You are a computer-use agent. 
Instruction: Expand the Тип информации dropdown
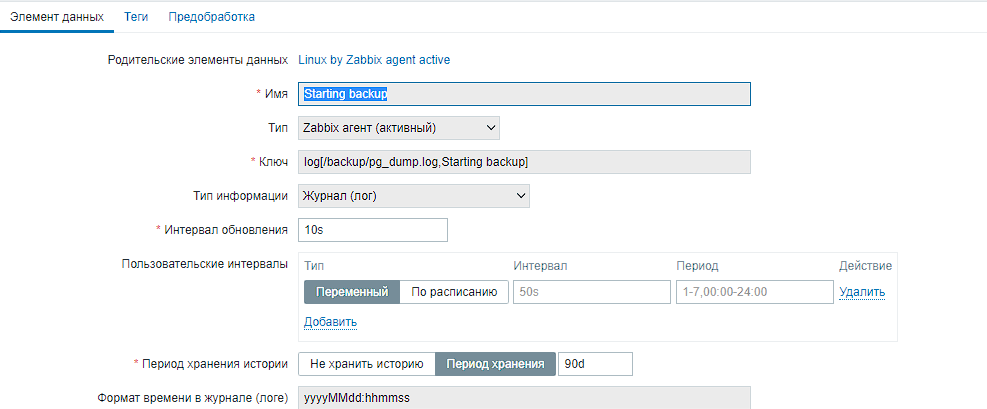pyautogui.click(x=413, y=196)
